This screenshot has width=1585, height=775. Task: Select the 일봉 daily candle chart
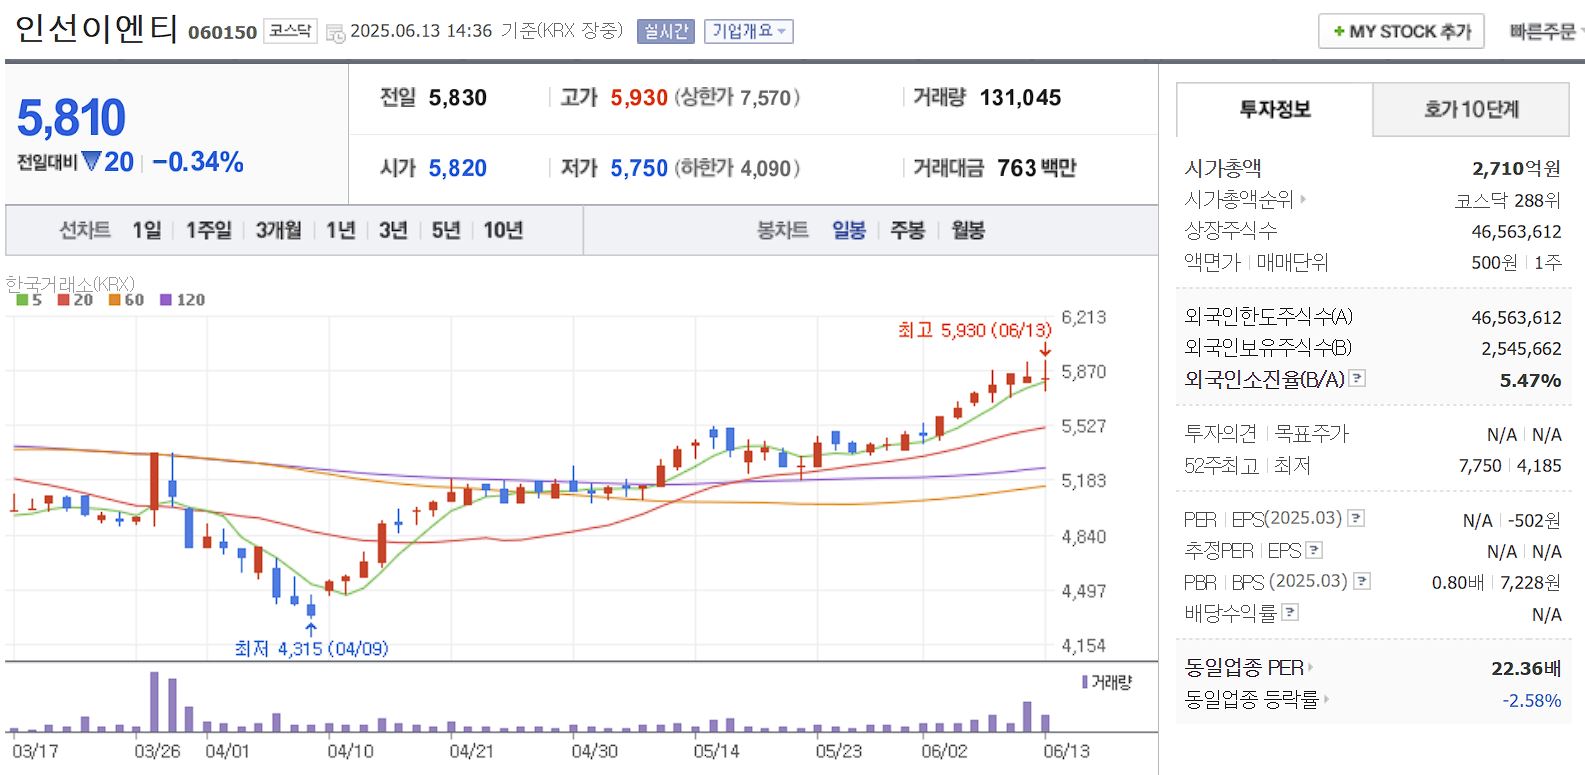(x=849, y=231)
